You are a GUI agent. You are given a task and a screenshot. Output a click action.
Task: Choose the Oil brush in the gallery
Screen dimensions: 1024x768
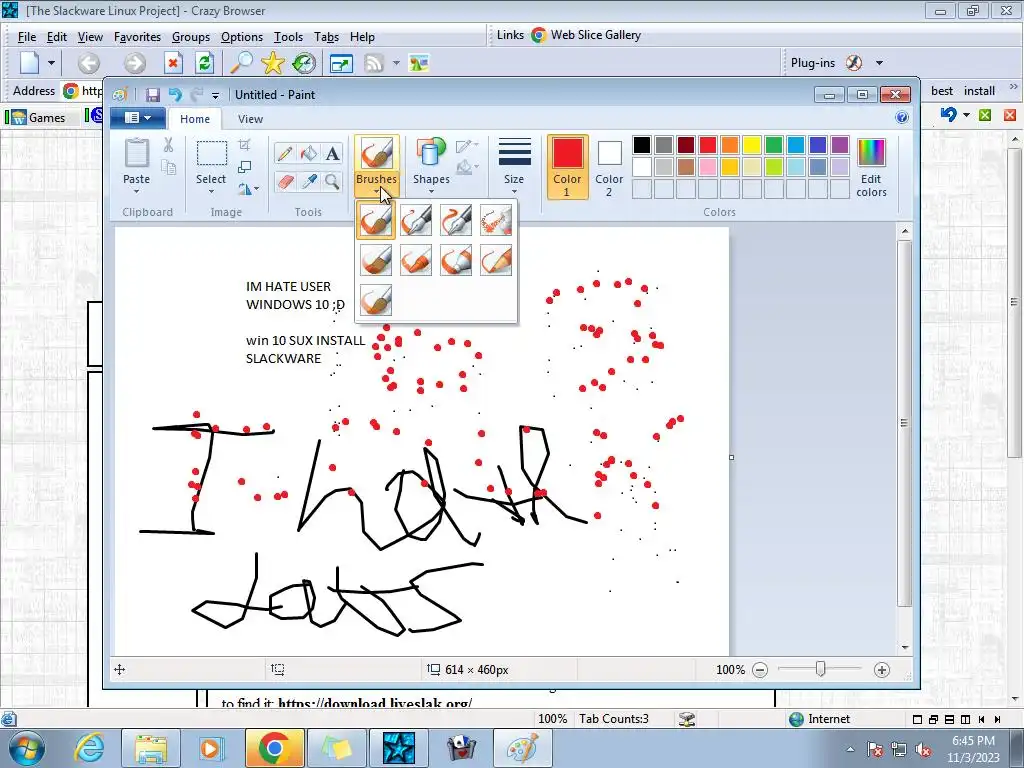(376, 260)
